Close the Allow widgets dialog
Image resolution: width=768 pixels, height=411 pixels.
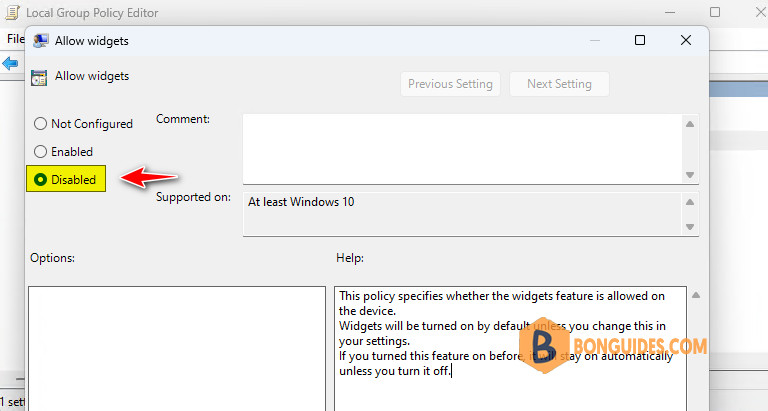click(686, 40)
